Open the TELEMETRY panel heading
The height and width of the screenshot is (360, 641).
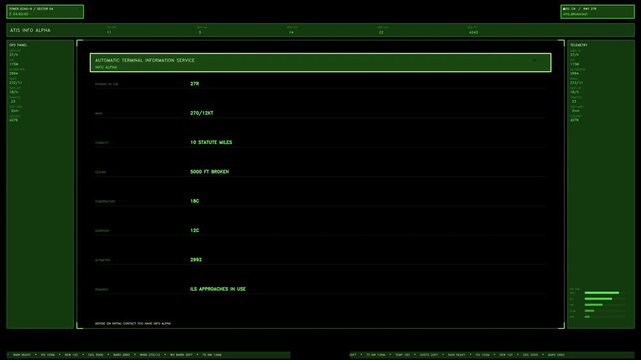(x=578, y=45)
